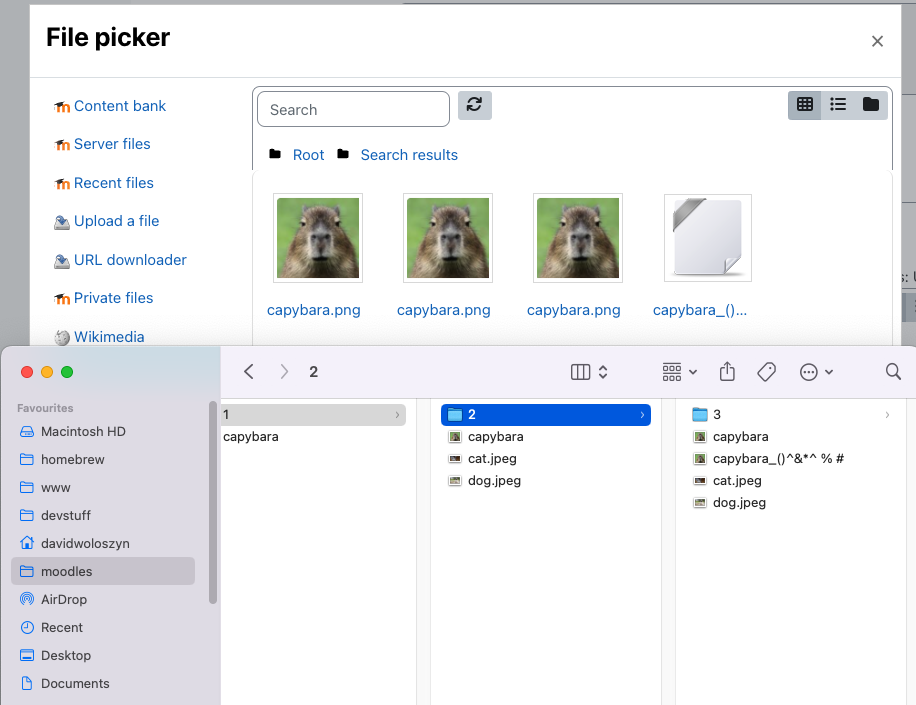Viewport: 916px width, 705px height.
Task: Select Macintosh HD in Finder sidebar
Action: [x=103, y=432]
